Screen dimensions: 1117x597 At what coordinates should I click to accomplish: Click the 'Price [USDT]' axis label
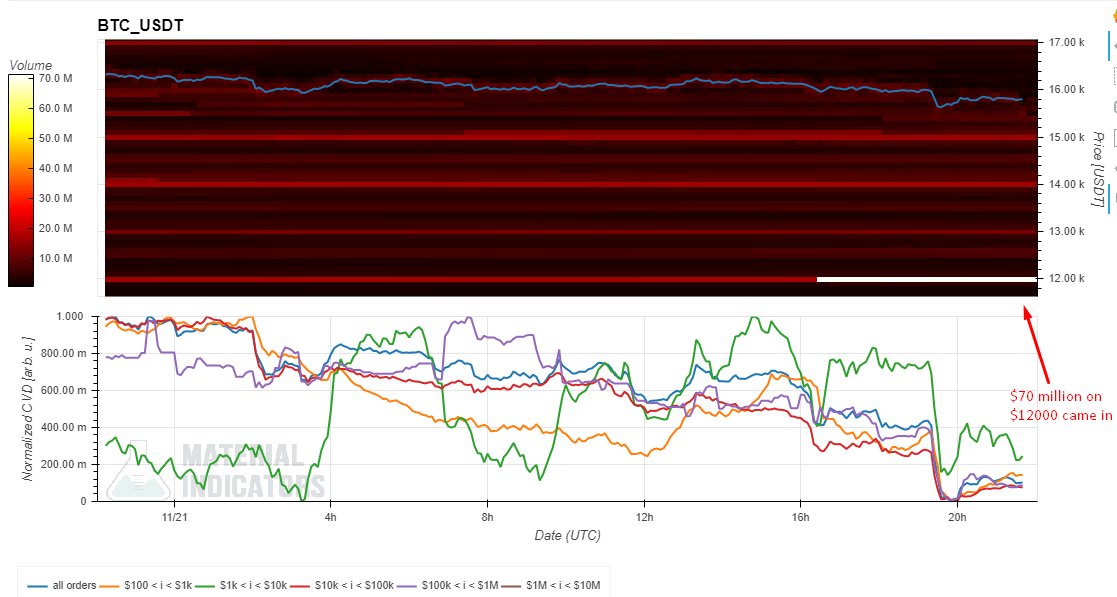[x=1097, y=170]
